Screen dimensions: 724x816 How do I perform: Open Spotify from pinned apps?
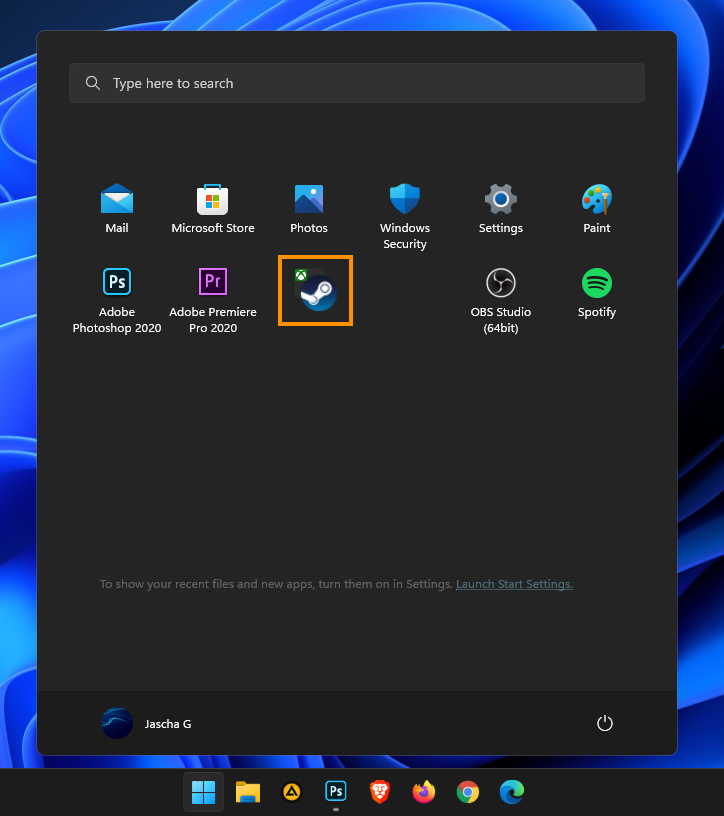596,293
